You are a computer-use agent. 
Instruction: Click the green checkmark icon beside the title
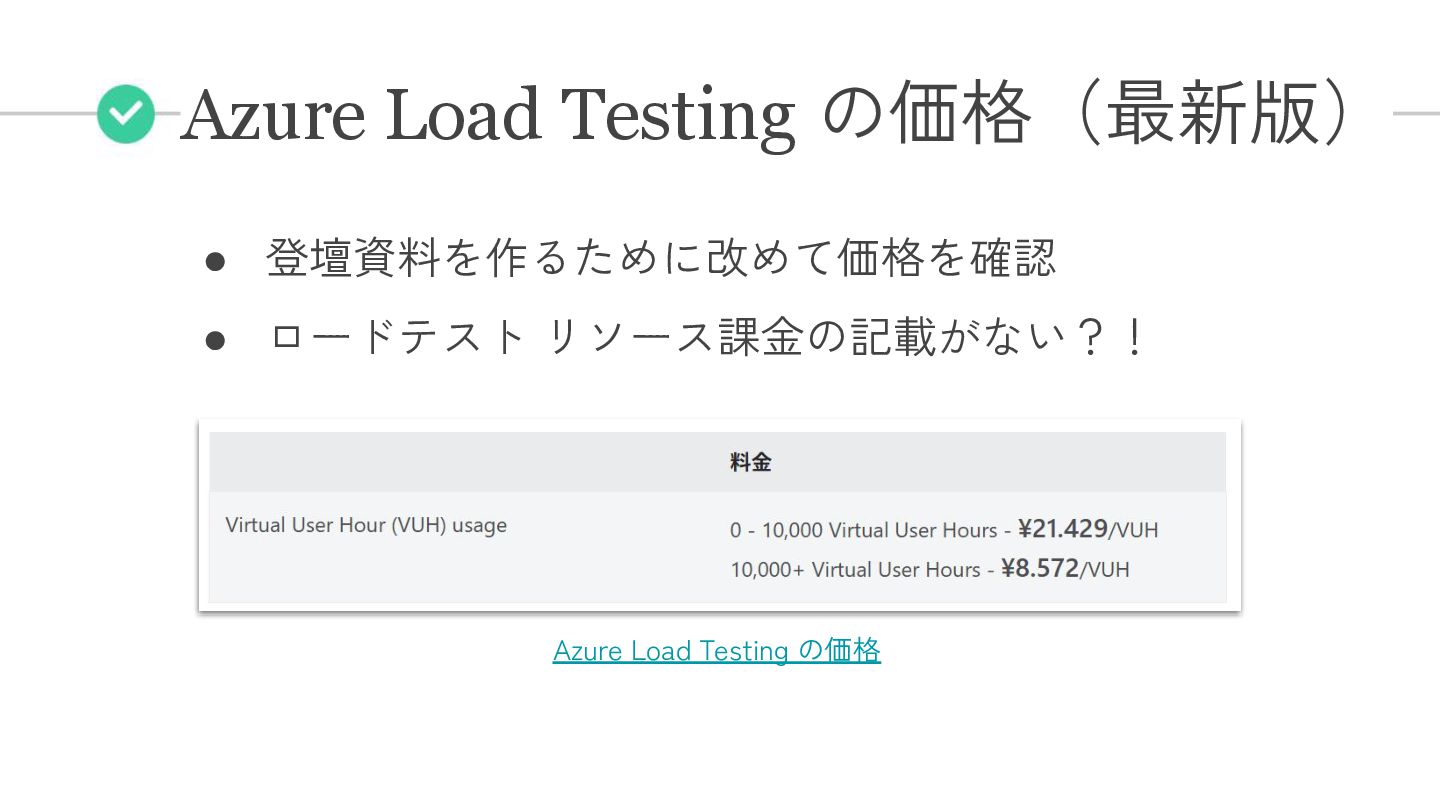126,114
